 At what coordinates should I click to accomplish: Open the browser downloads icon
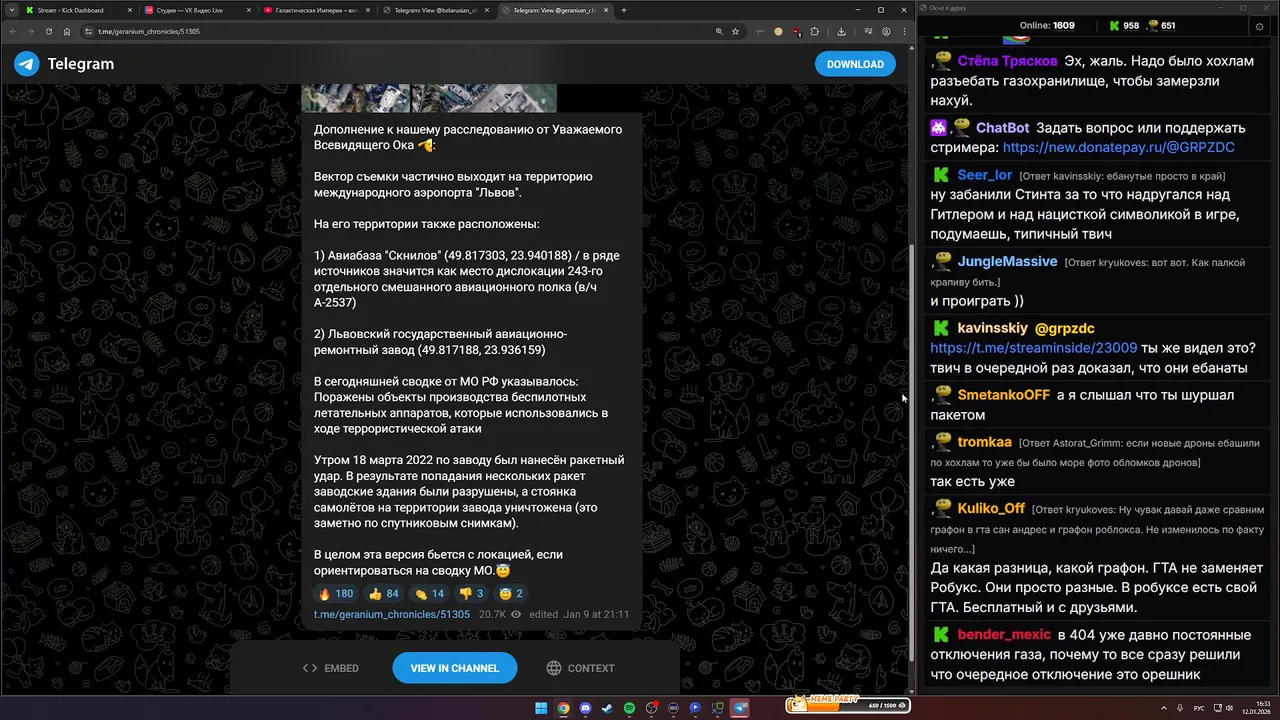[841, 31]
